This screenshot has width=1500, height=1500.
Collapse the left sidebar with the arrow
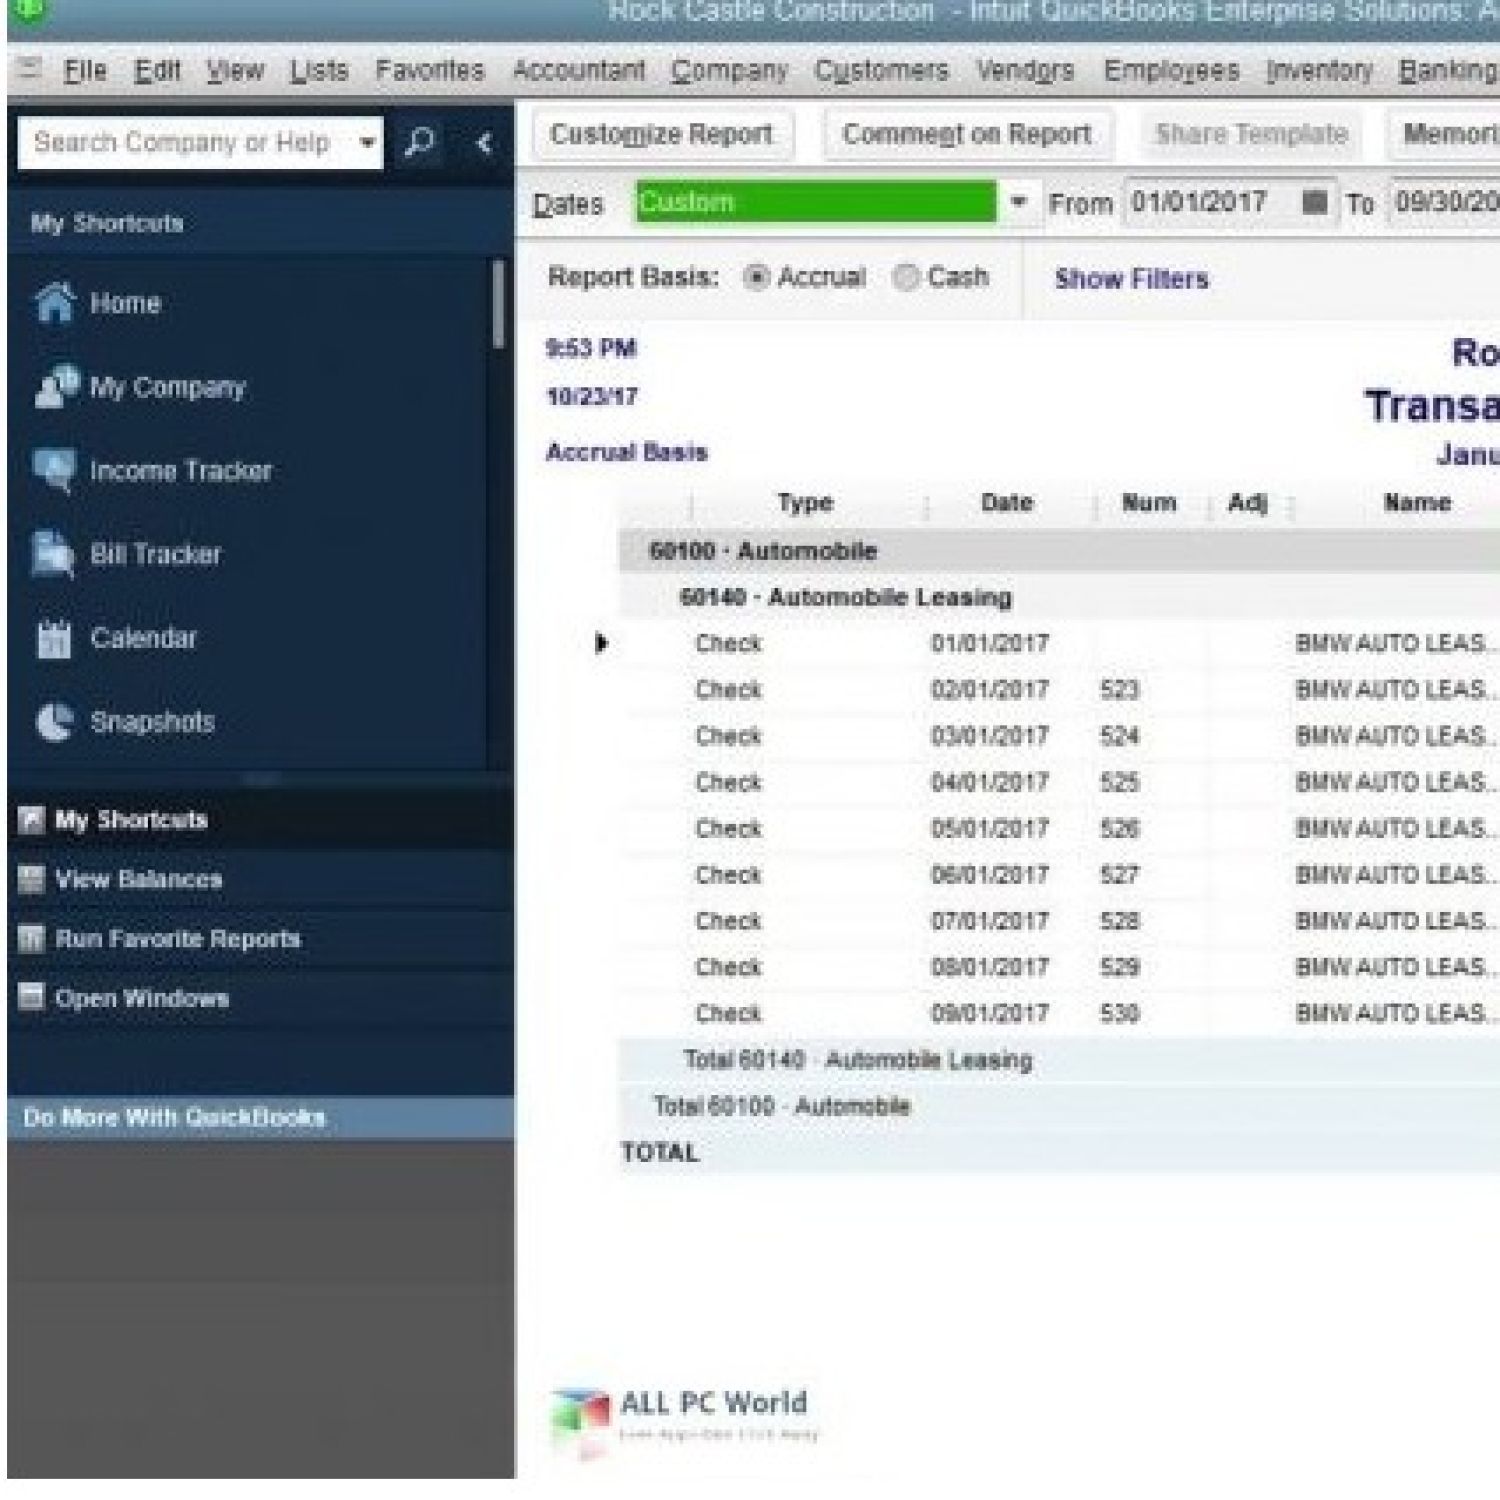click(x=484, y=143)
